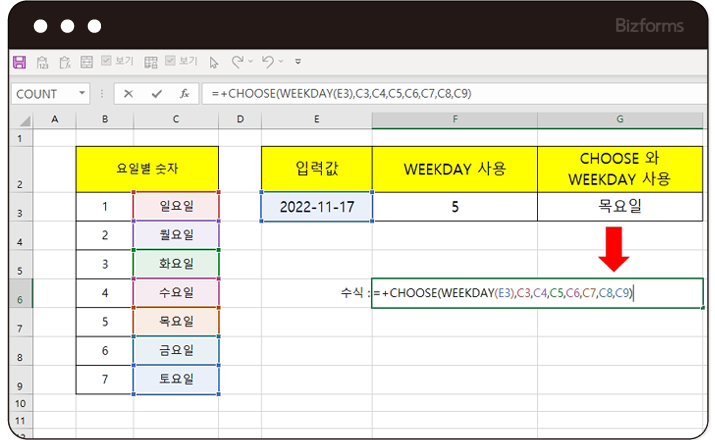715x440 pixels.
Task: Open the COUNT name box dropdown arrow
Action: click(x=82, y=93)
